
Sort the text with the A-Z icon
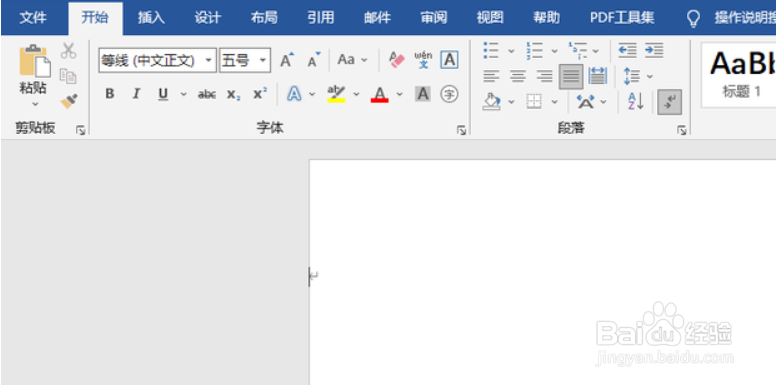click(x=636, y=102)
